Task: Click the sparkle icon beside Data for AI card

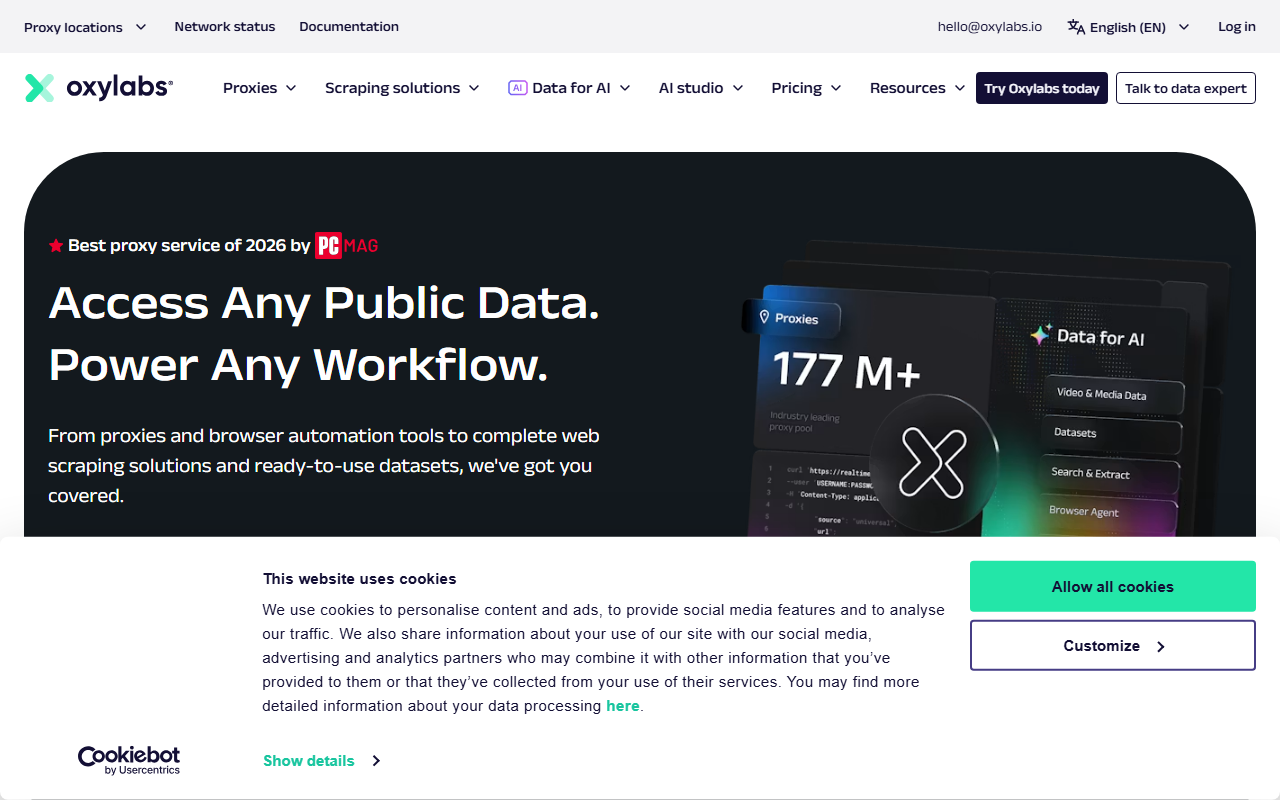Action: coord(1041,335)
